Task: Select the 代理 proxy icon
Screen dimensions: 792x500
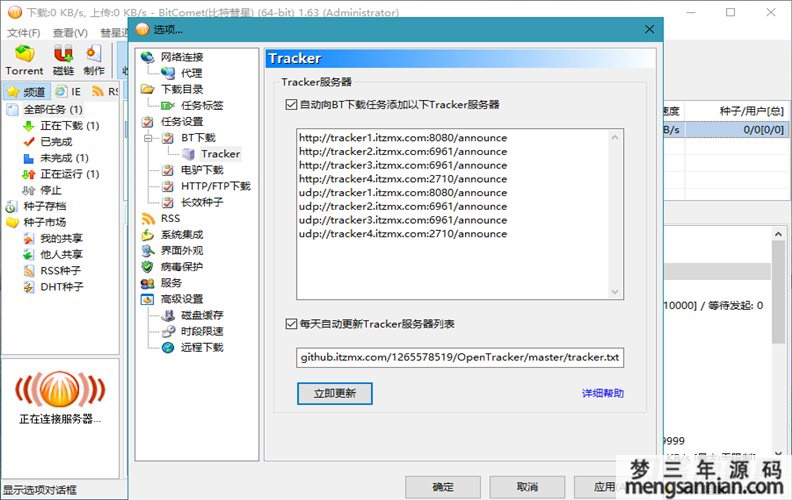Action: tap(168, 73)
